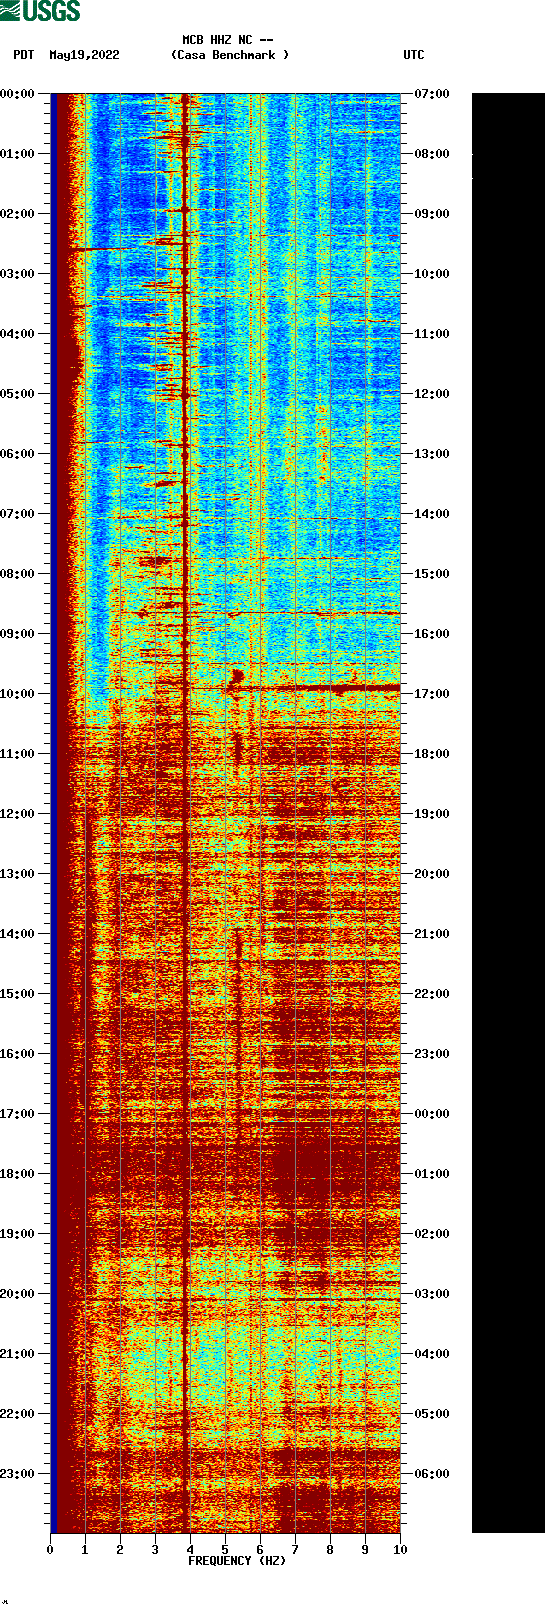
Task: Select the 01:00 tick on PDT axis
Action: pos(17,154)
